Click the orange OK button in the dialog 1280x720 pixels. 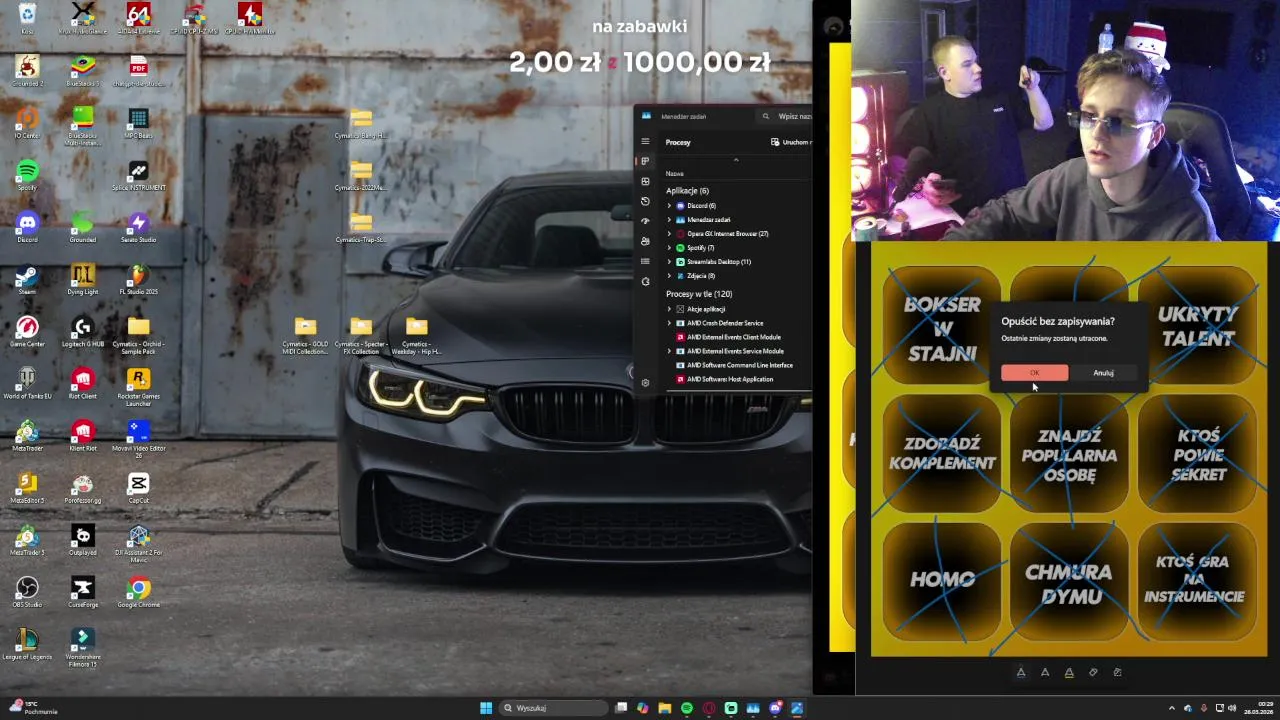[x=1034, y=373]
